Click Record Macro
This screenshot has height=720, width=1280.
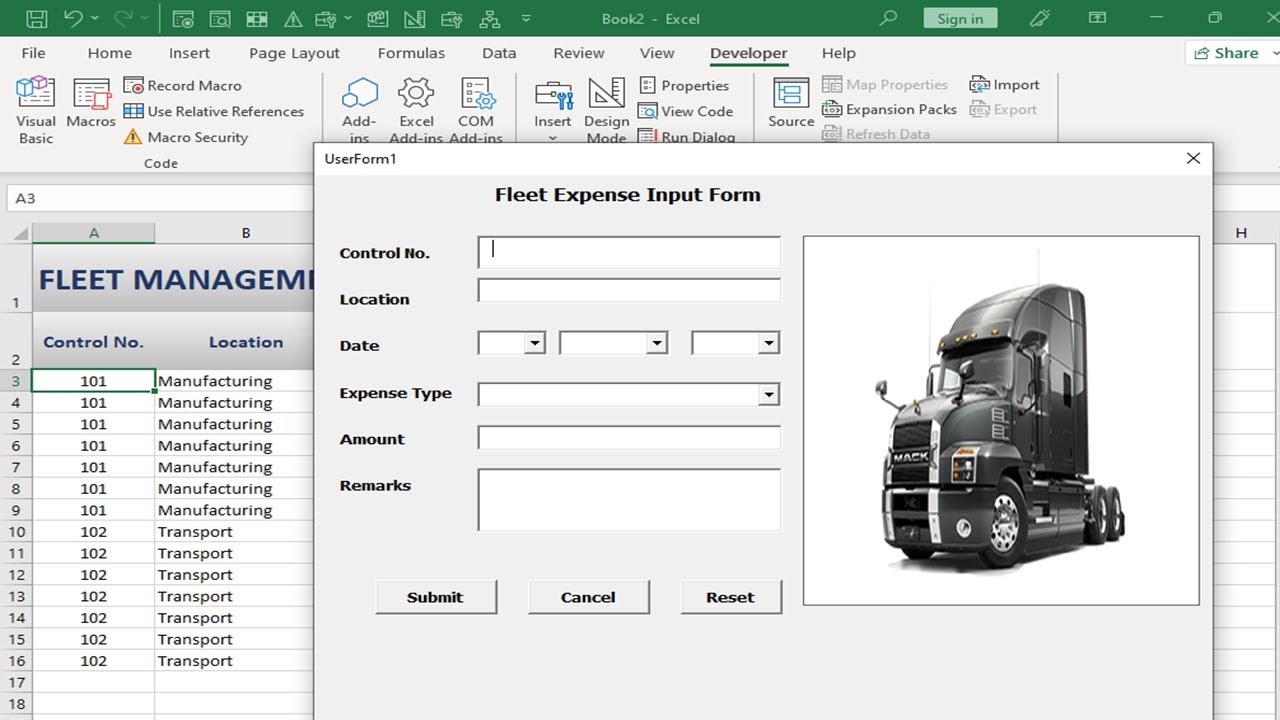click(183, 85)
